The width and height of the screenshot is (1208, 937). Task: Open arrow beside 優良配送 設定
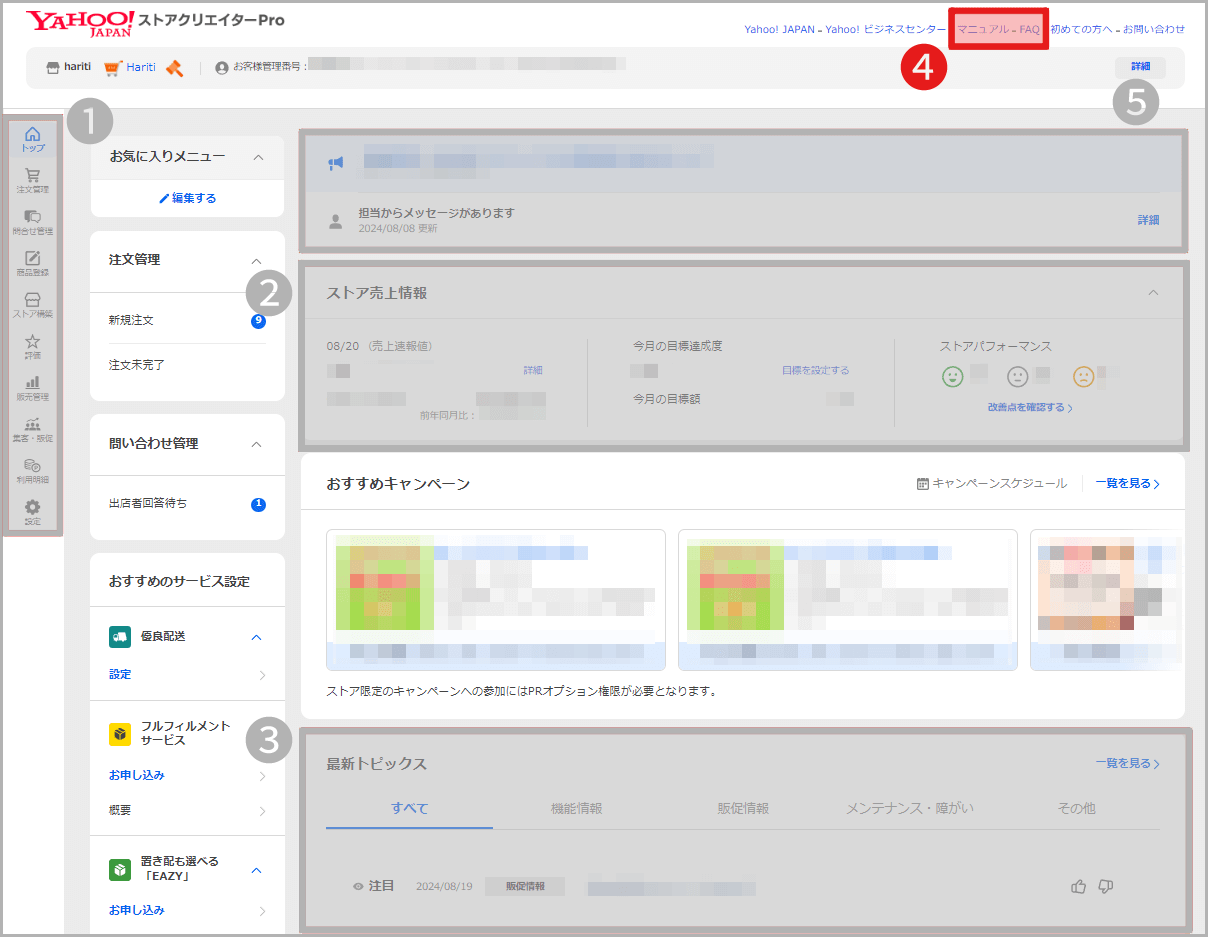tap(263, 675)
